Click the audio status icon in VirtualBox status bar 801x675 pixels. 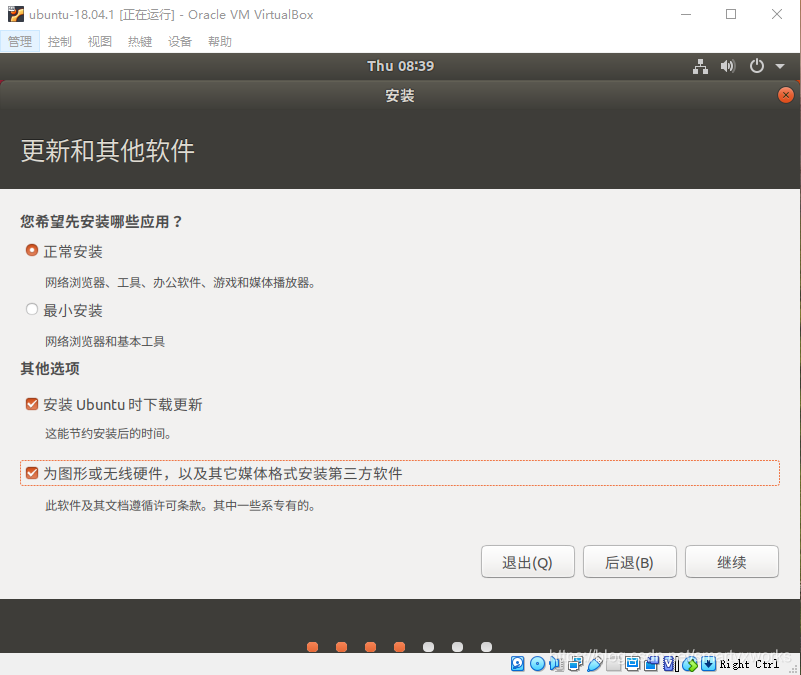[x=556, y=663]
